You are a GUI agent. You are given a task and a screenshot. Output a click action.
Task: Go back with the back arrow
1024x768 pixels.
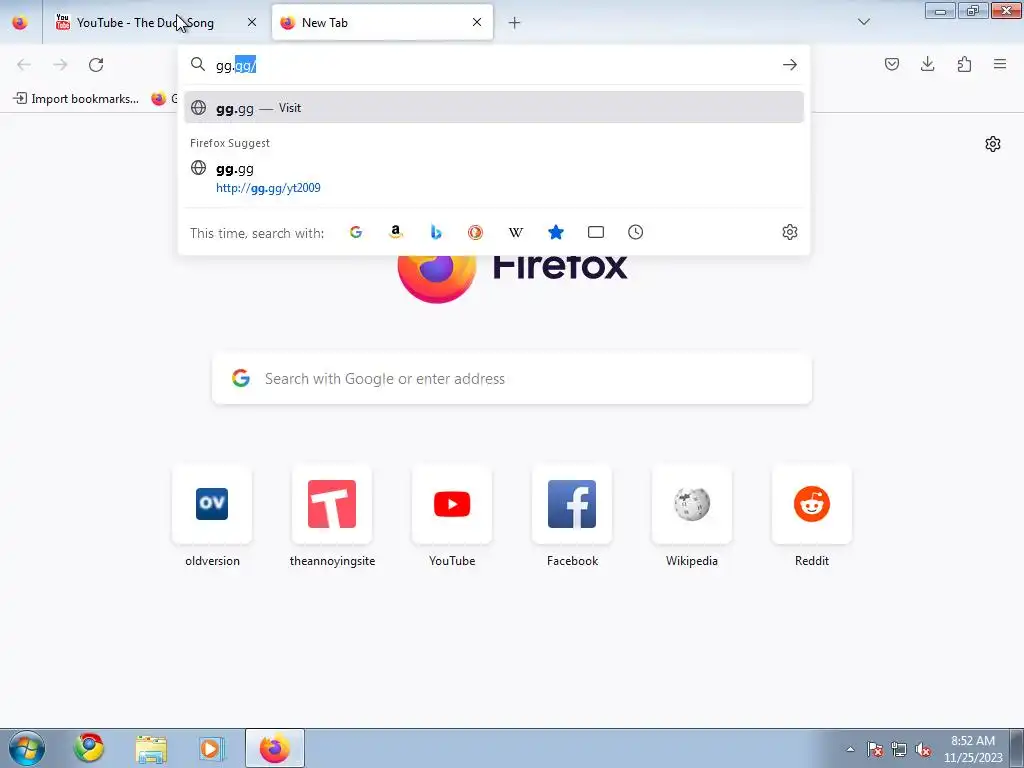click(x=24, y=64)
